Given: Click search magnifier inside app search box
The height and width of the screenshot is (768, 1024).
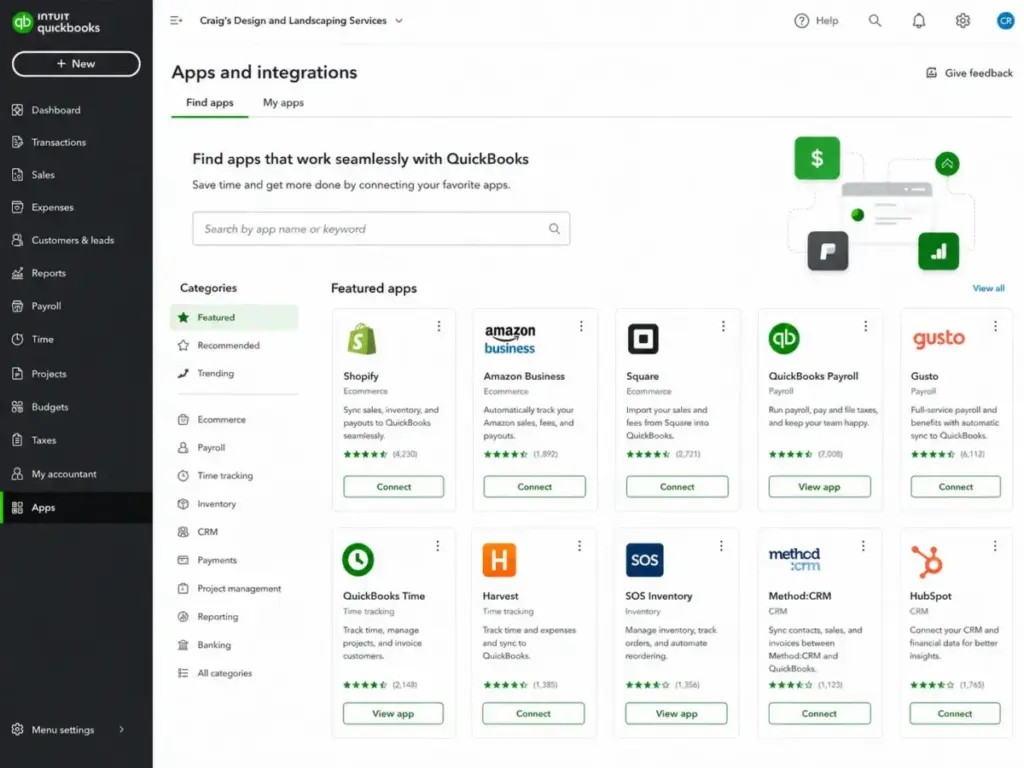Looking at the screenshot, I should coord(554,229).
